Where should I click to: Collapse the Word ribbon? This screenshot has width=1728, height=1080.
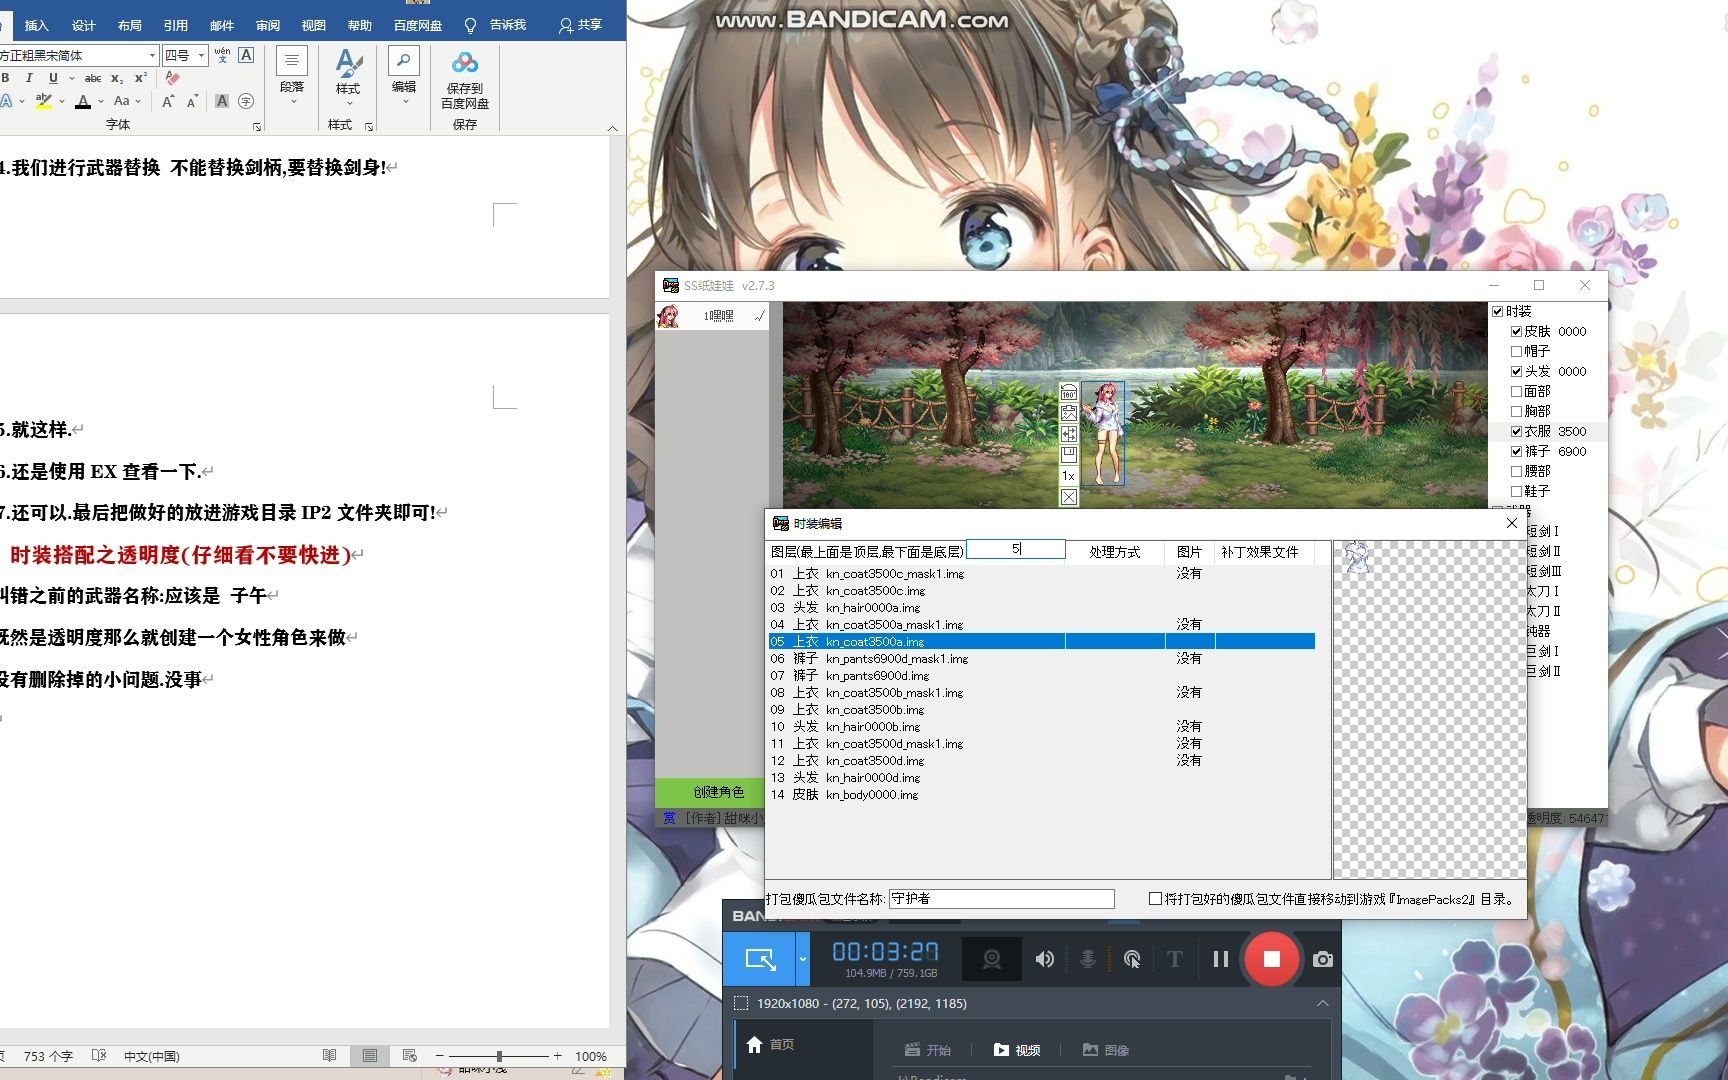612,127
